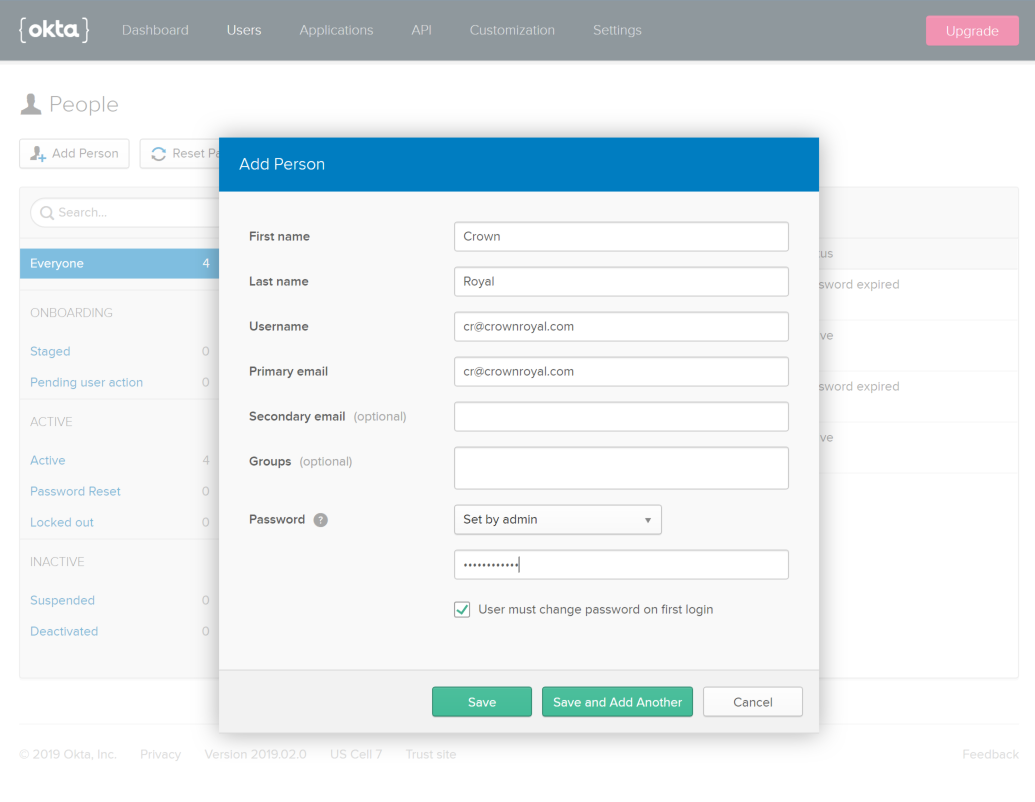Open the Users menu
The width and height of the screenshot is (1035, 802).
(243, 30)
